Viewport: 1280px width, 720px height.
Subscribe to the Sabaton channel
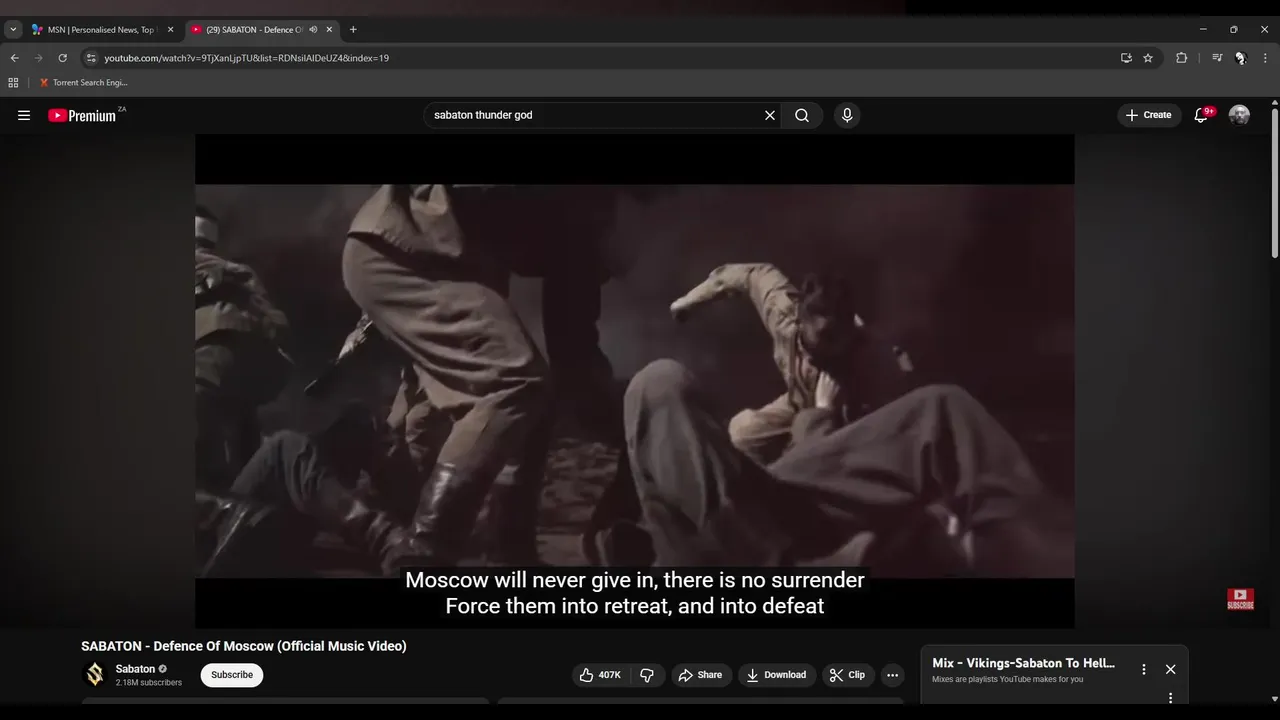pyautogui.click(x=232, y=675)
